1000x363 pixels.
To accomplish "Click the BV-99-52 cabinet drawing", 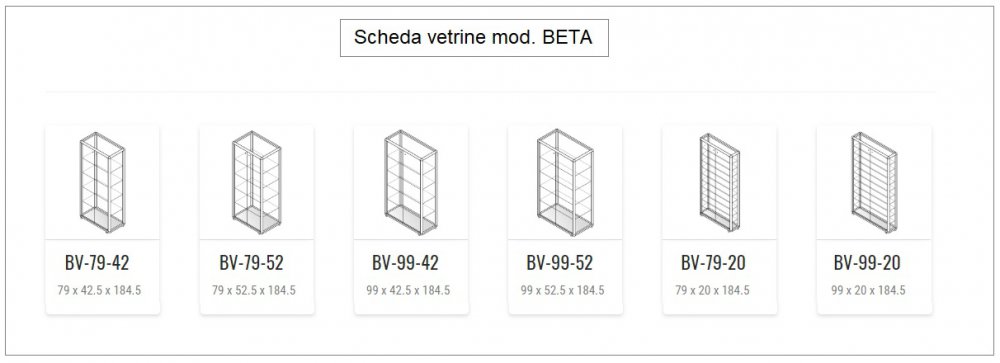I will tap(565, 182).
